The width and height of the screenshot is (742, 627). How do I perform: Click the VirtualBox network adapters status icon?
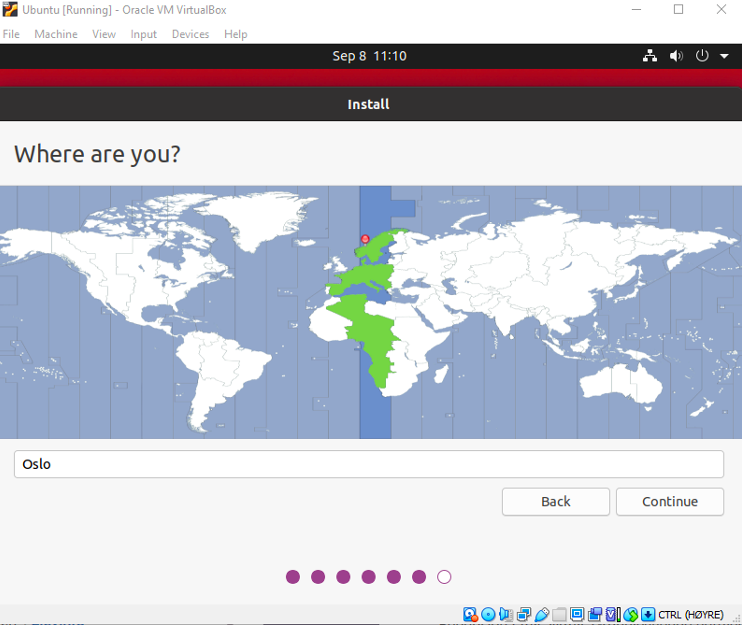[x=524, y=615]
